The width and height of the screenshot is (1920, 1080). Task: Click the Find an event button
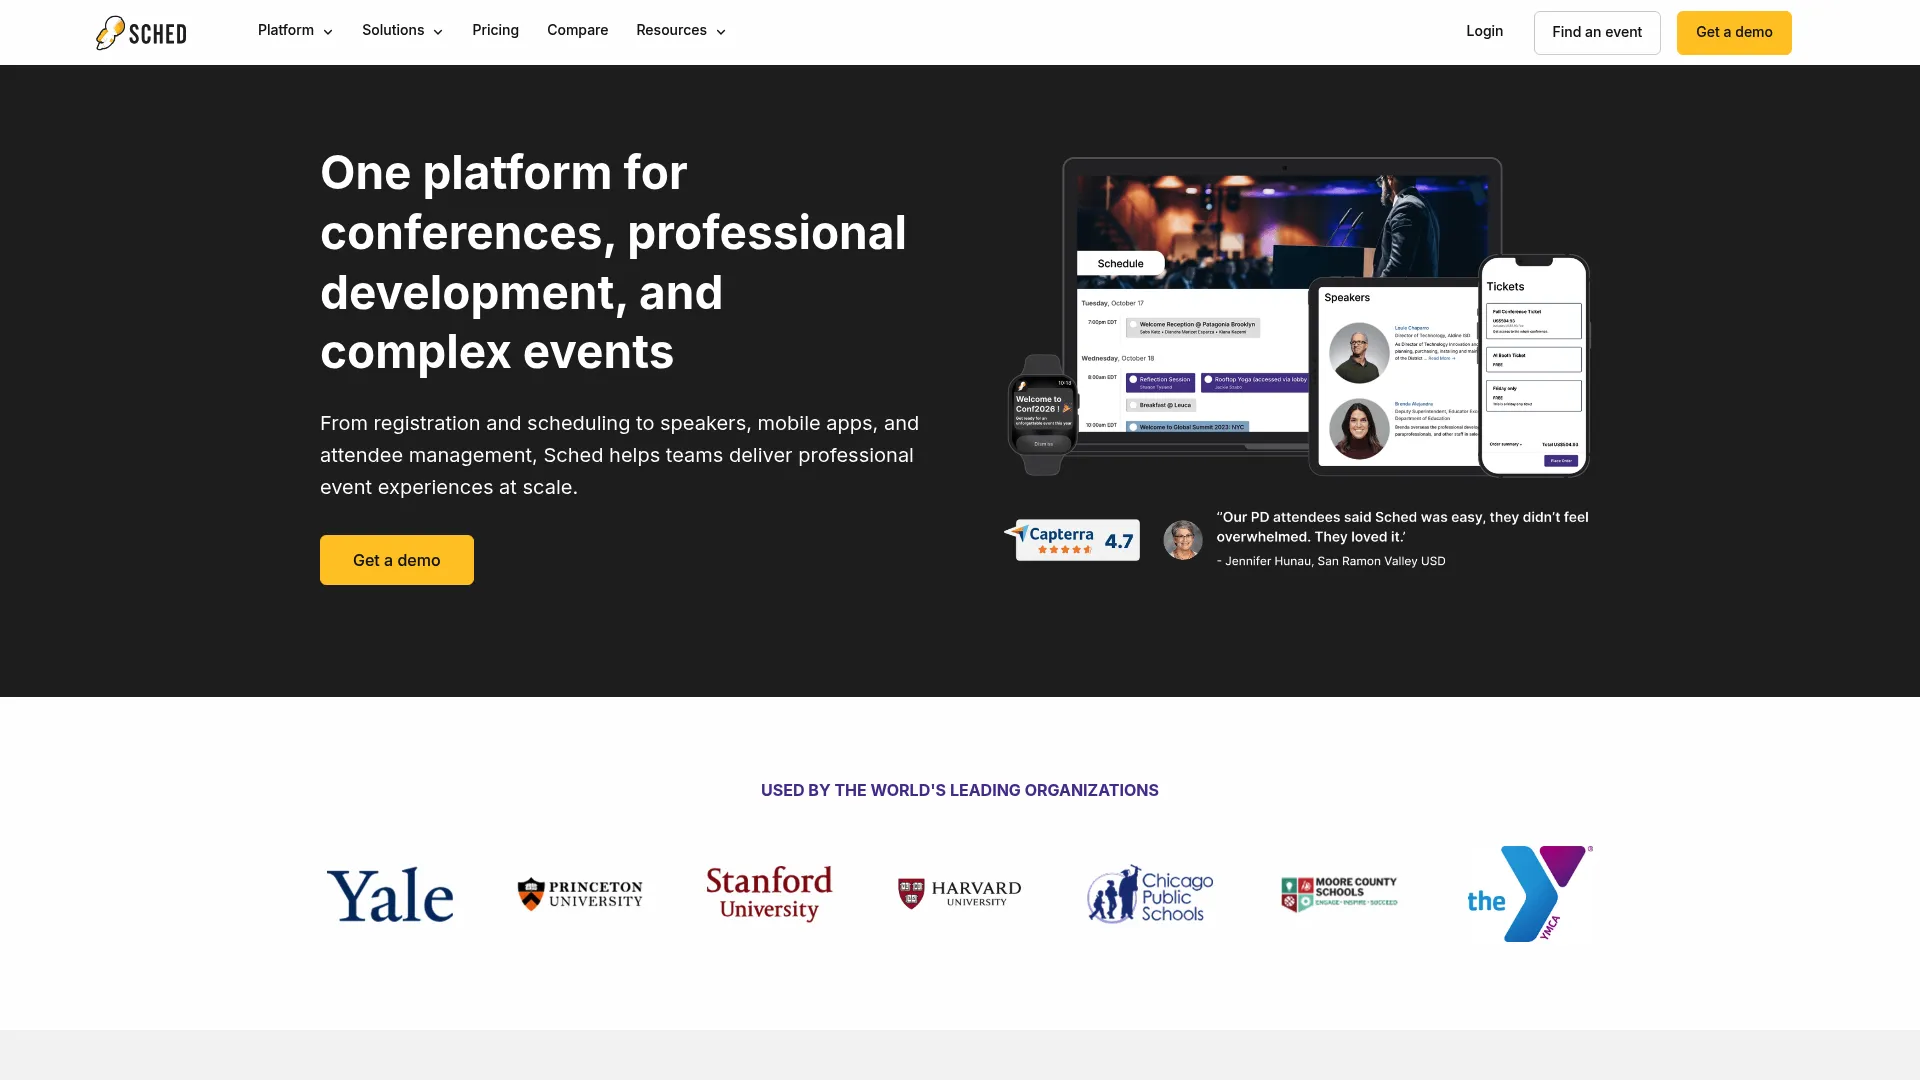coord(1597,33)
